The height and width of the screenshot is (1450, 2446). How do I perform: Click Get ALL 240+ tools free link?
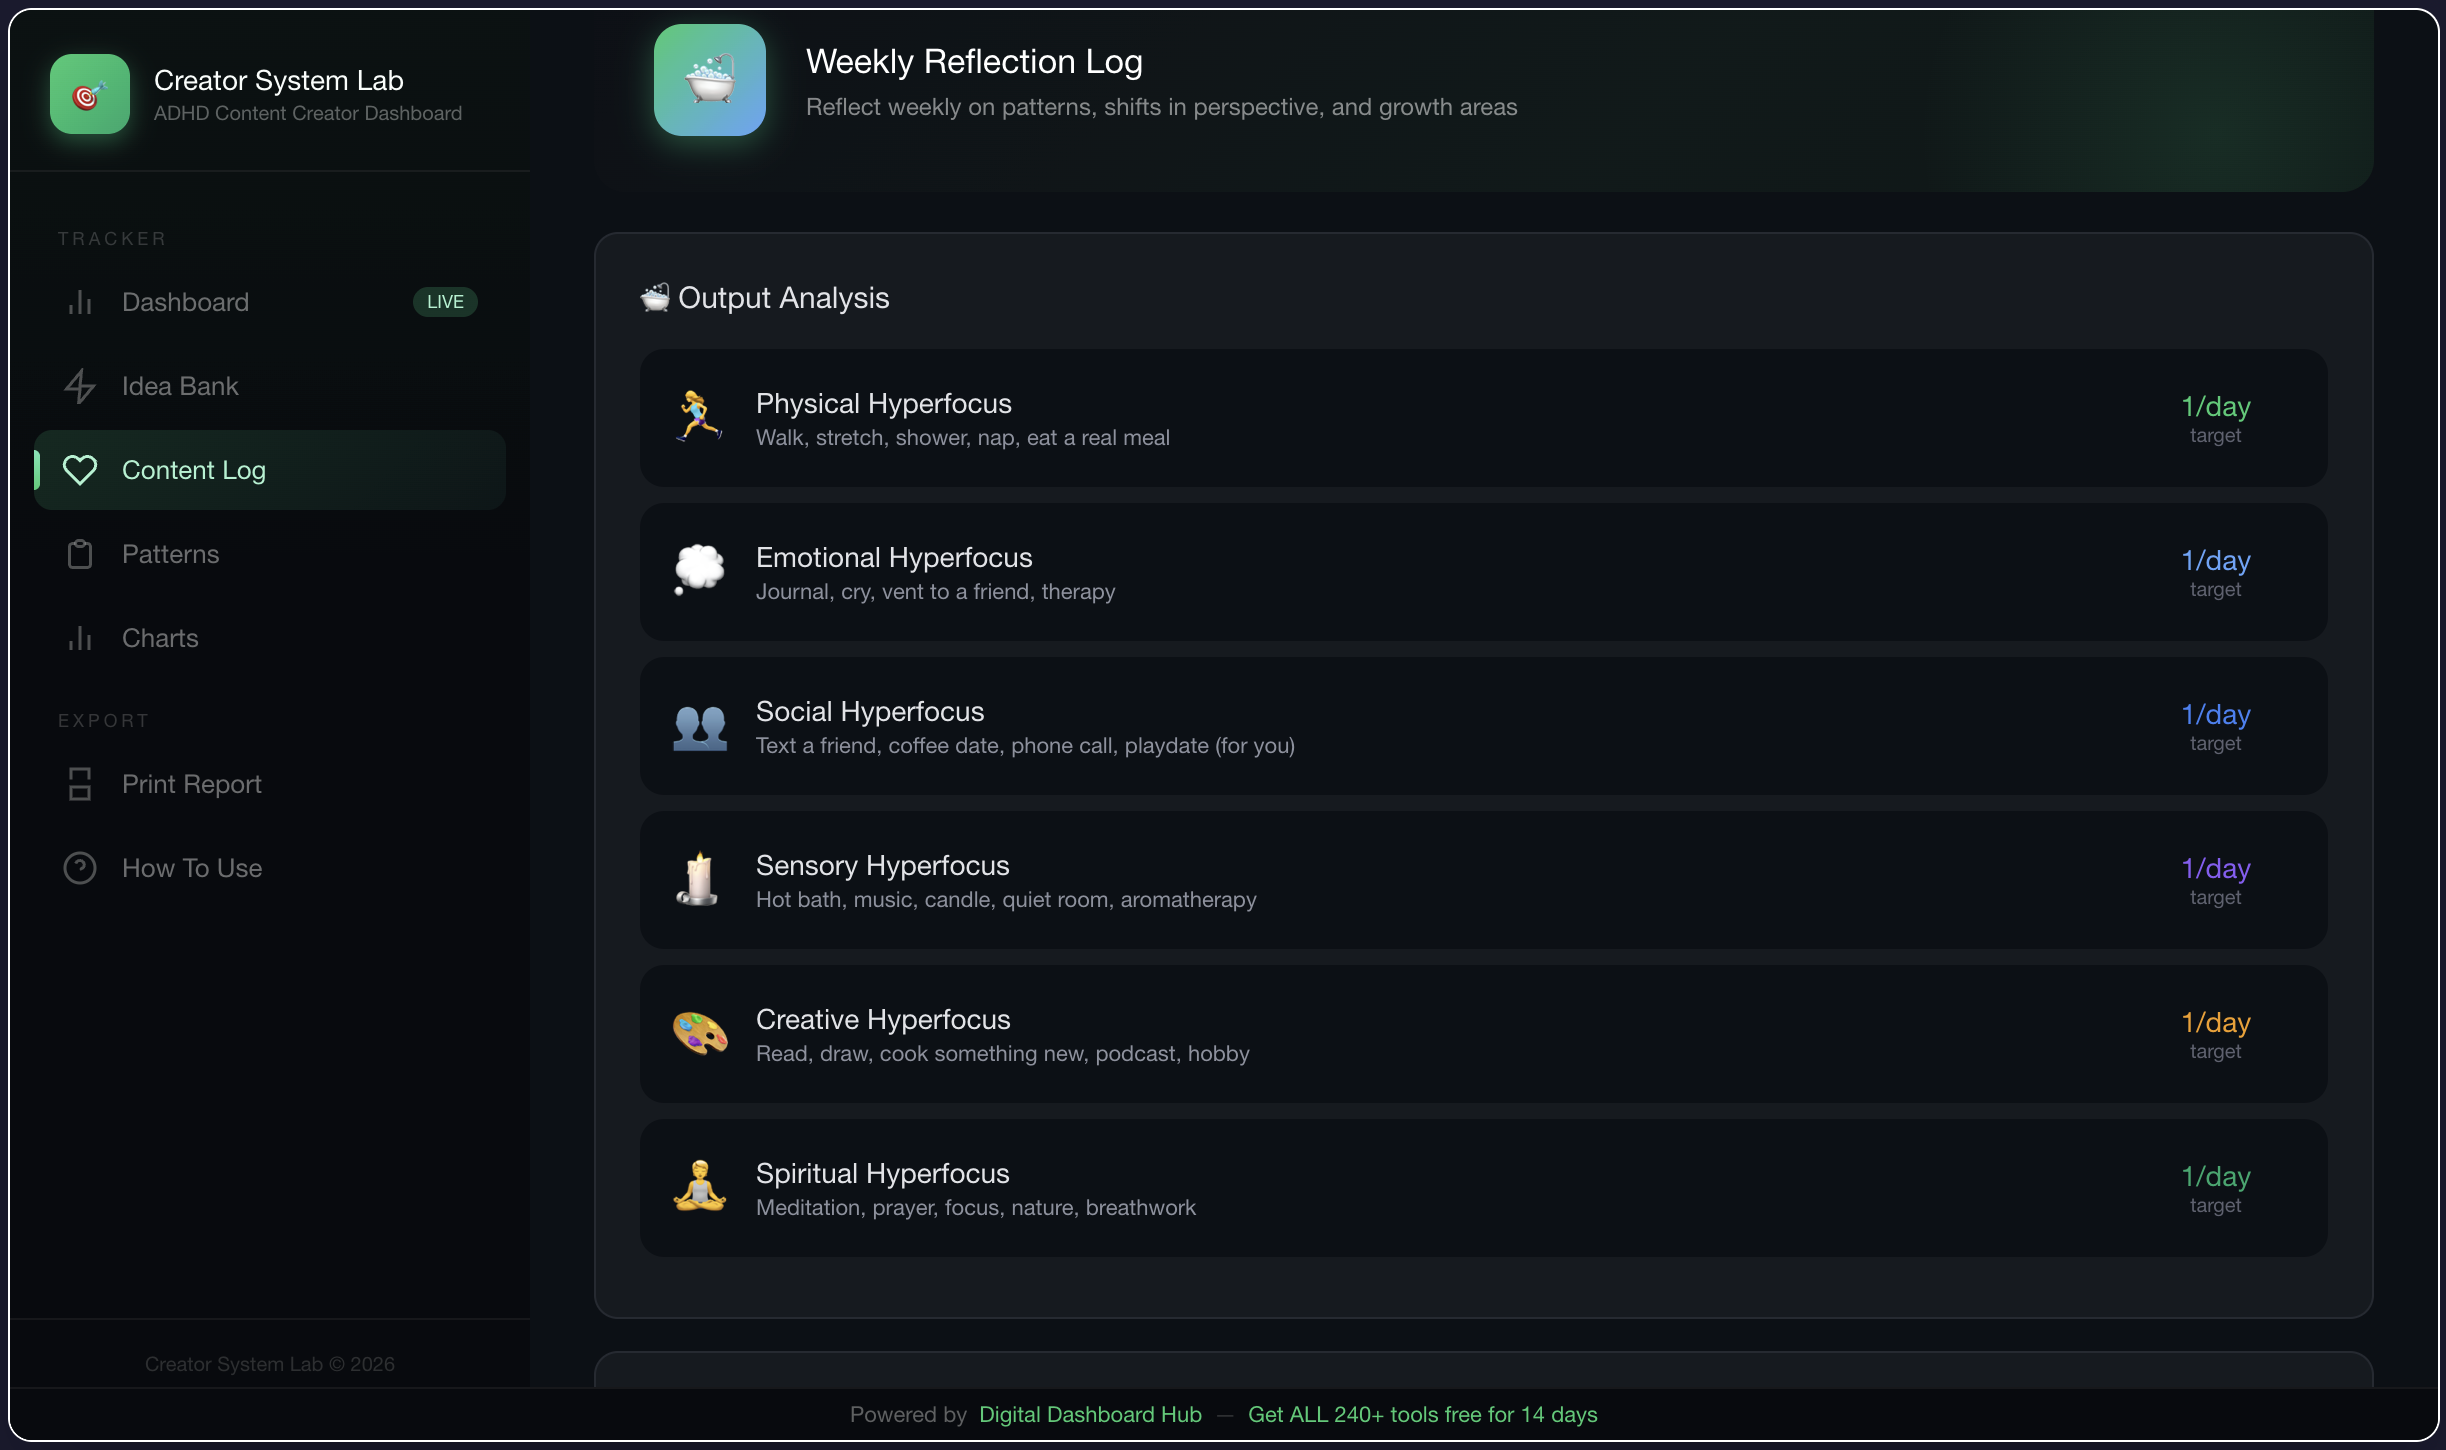tap(1422, 1414)
